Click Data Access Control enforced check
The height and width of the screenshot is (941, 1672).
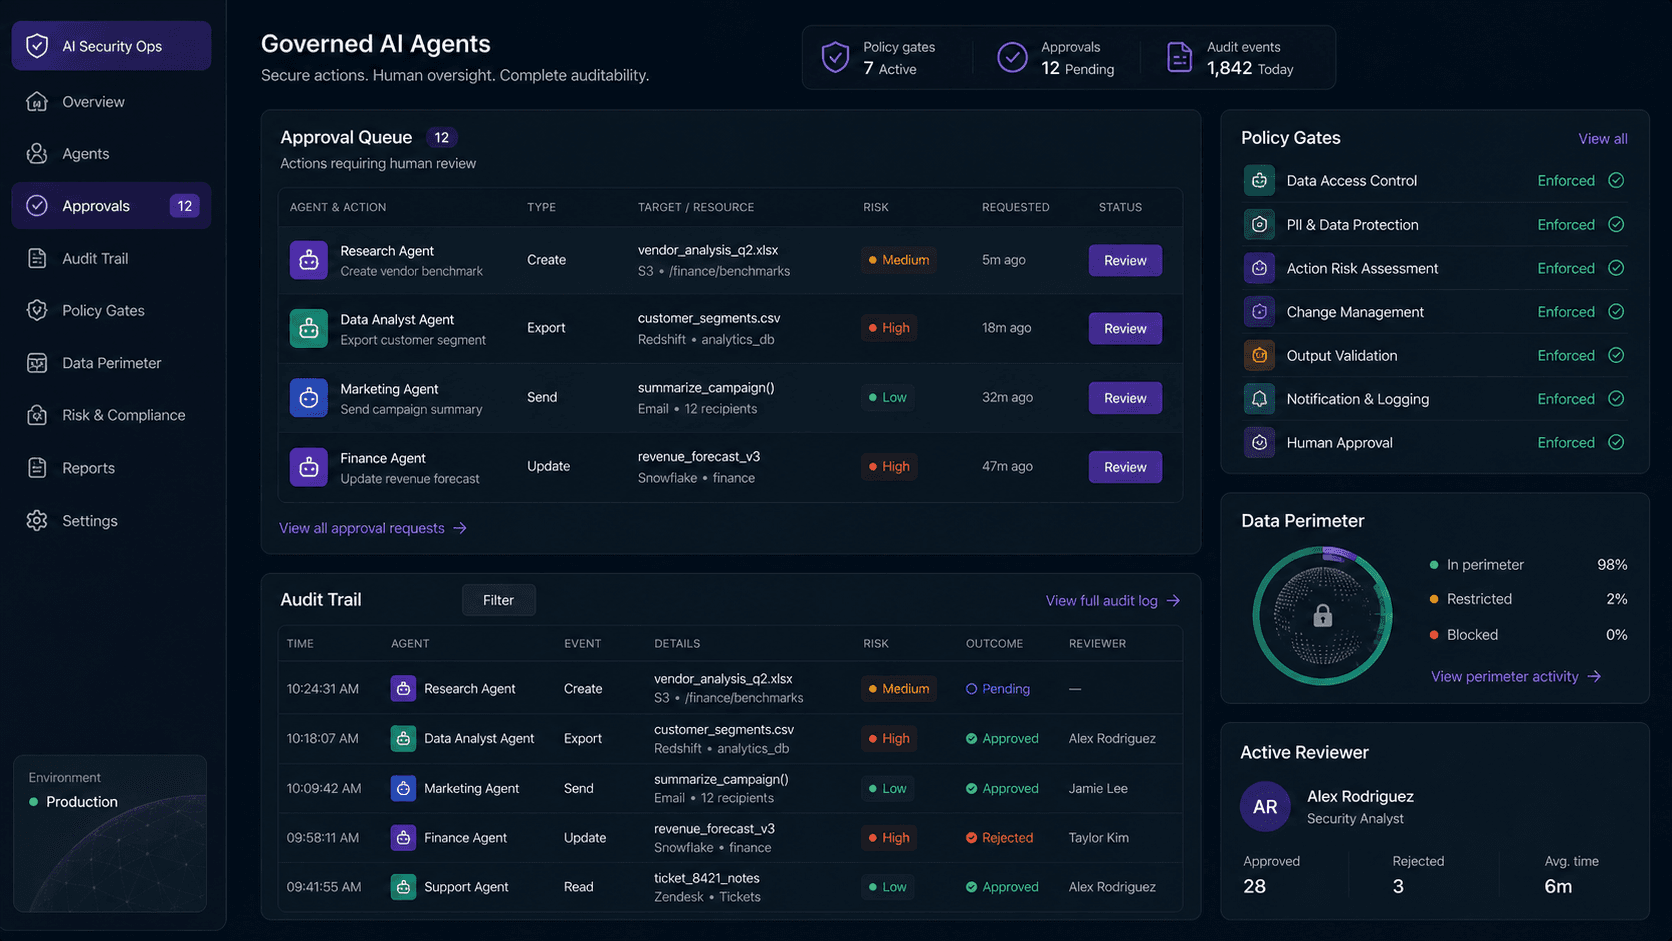pos(1616,181)
